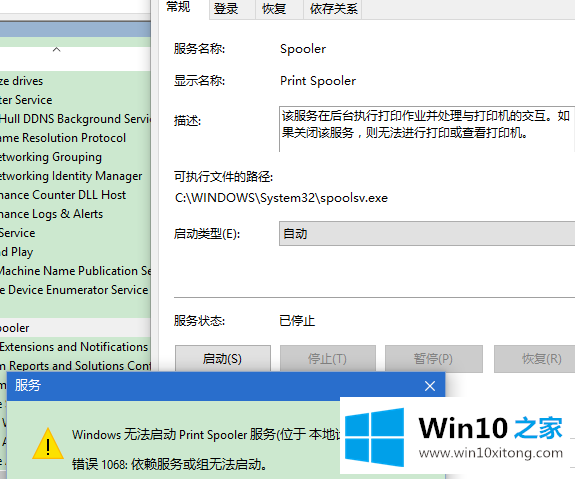Viewport: 575px width, 479px height.
Task: Open the 启动类型 dropdown showing 自动
Action: 427,233
